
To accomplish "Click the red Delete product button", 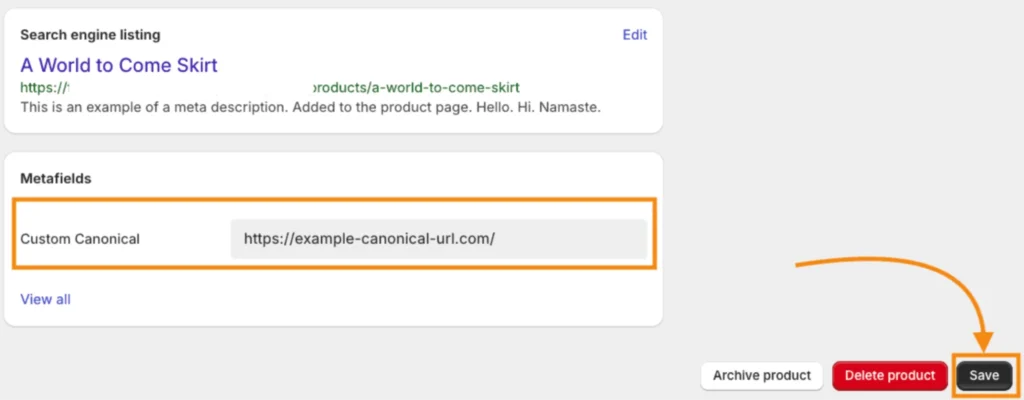I will 890,376.
